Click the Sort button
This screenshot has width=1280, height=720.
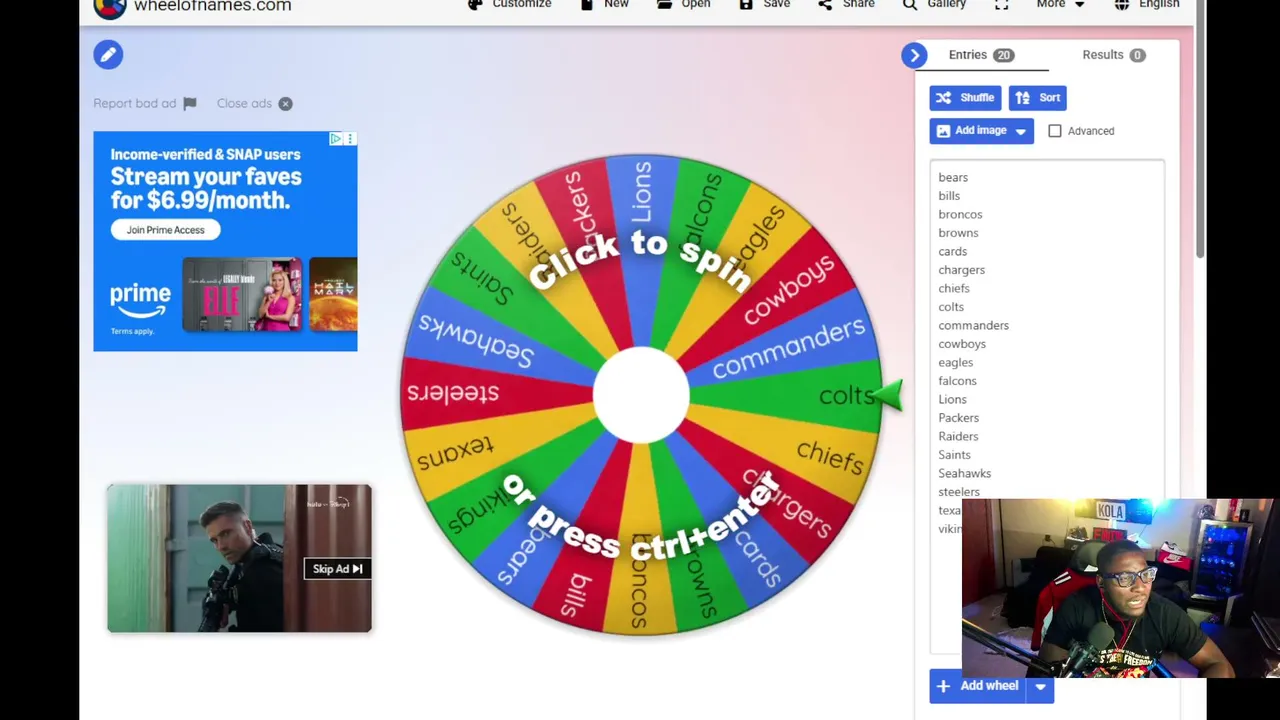(1038, 98)
